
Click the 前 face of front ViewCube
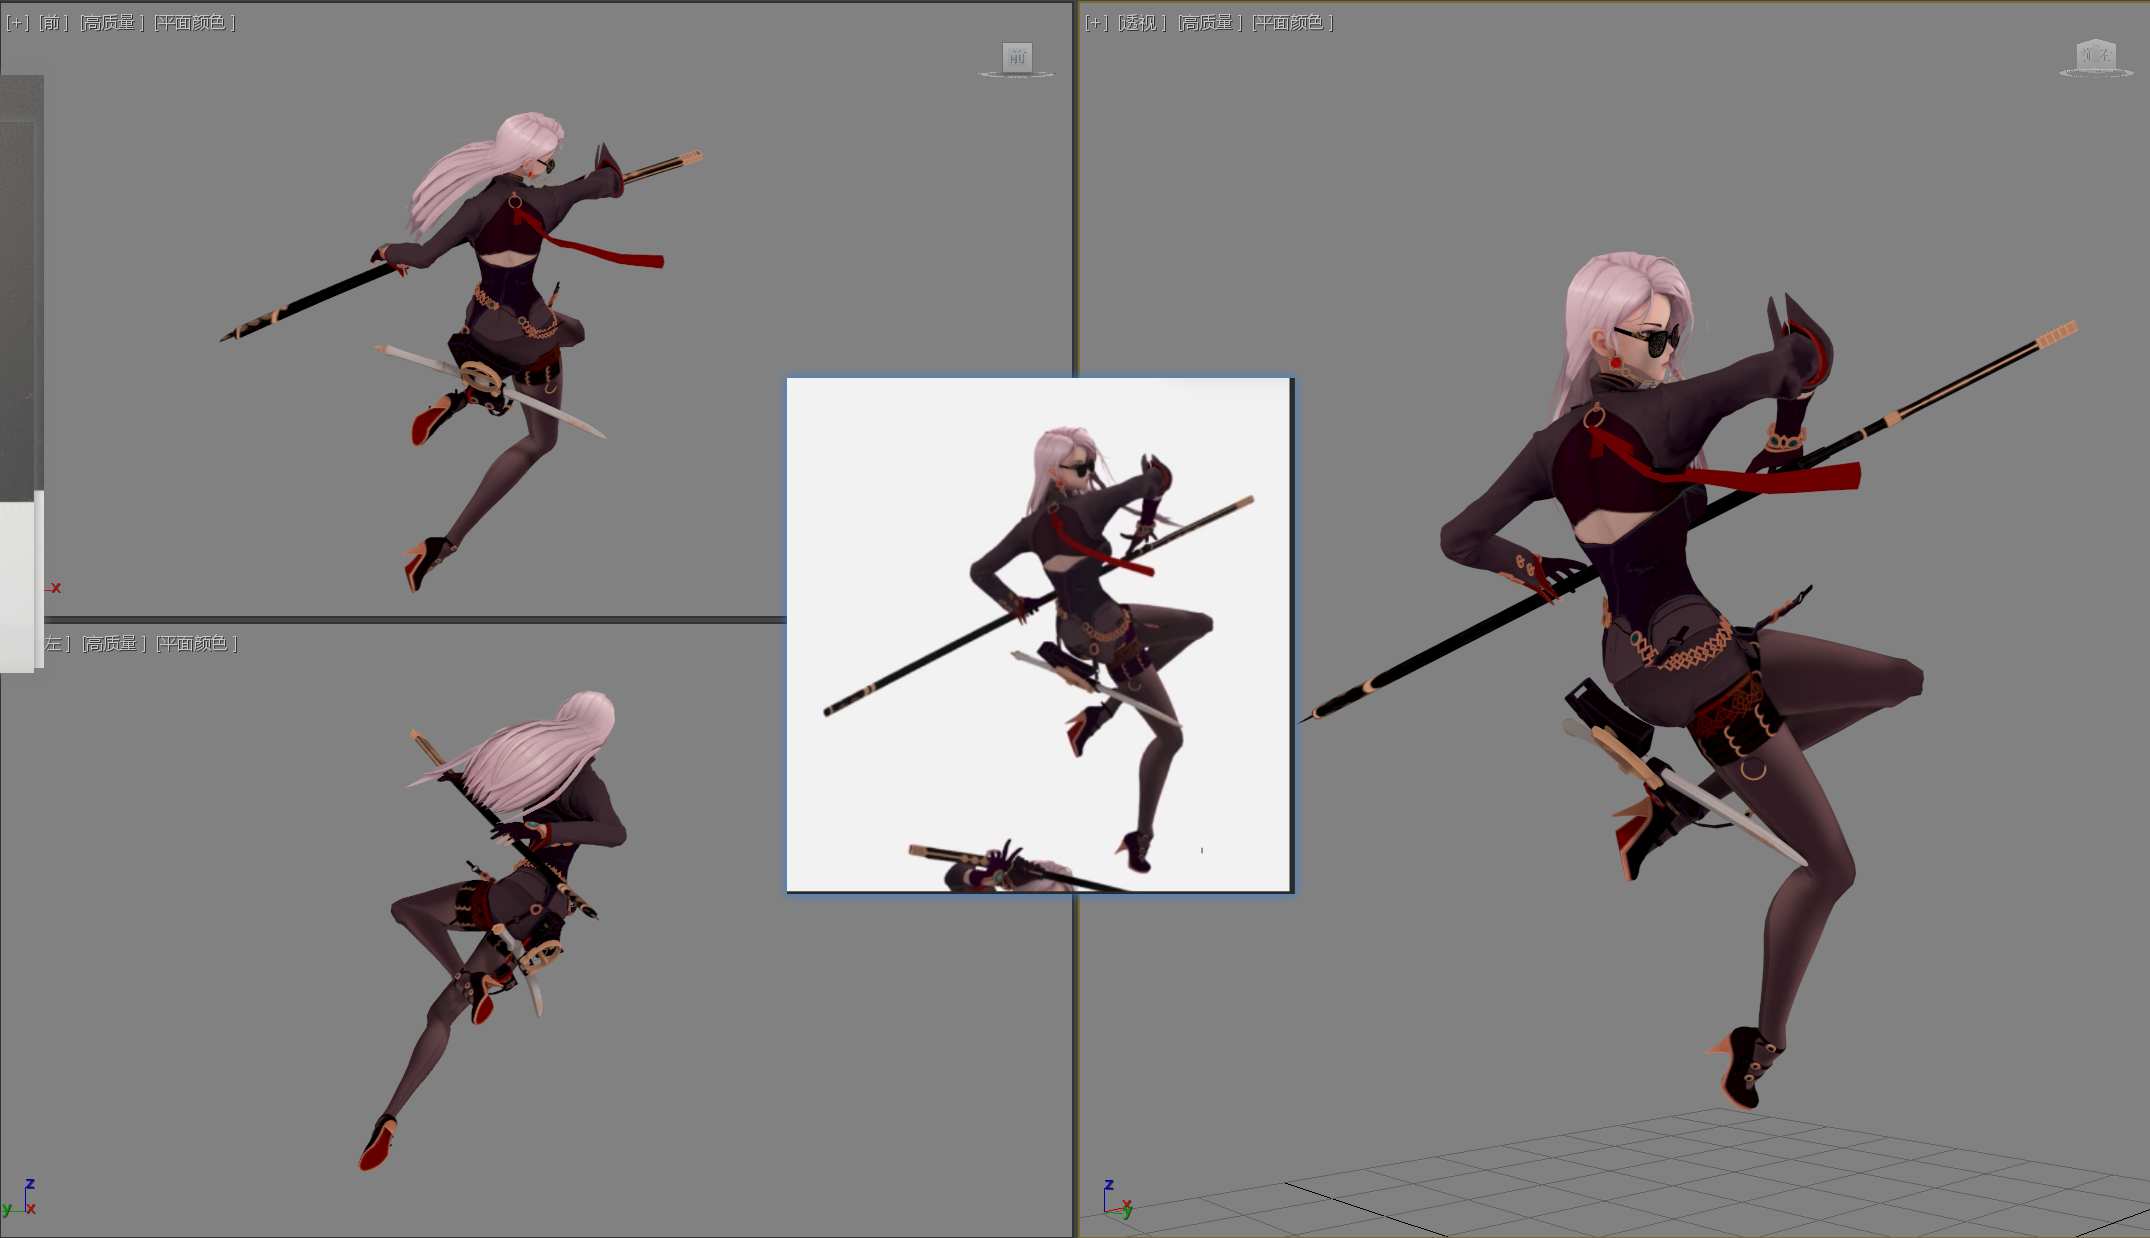click(1017, 57)
